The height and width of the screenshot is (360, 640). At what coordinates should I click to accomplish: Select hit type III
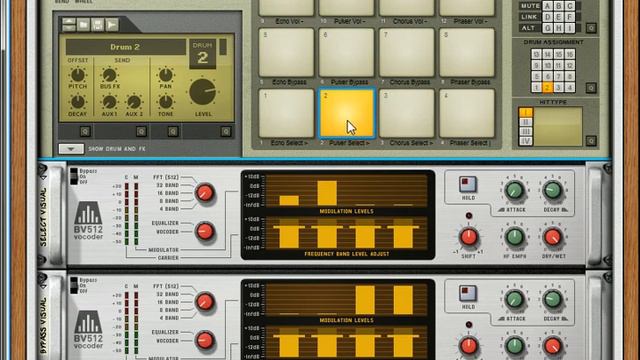point(526,131)
